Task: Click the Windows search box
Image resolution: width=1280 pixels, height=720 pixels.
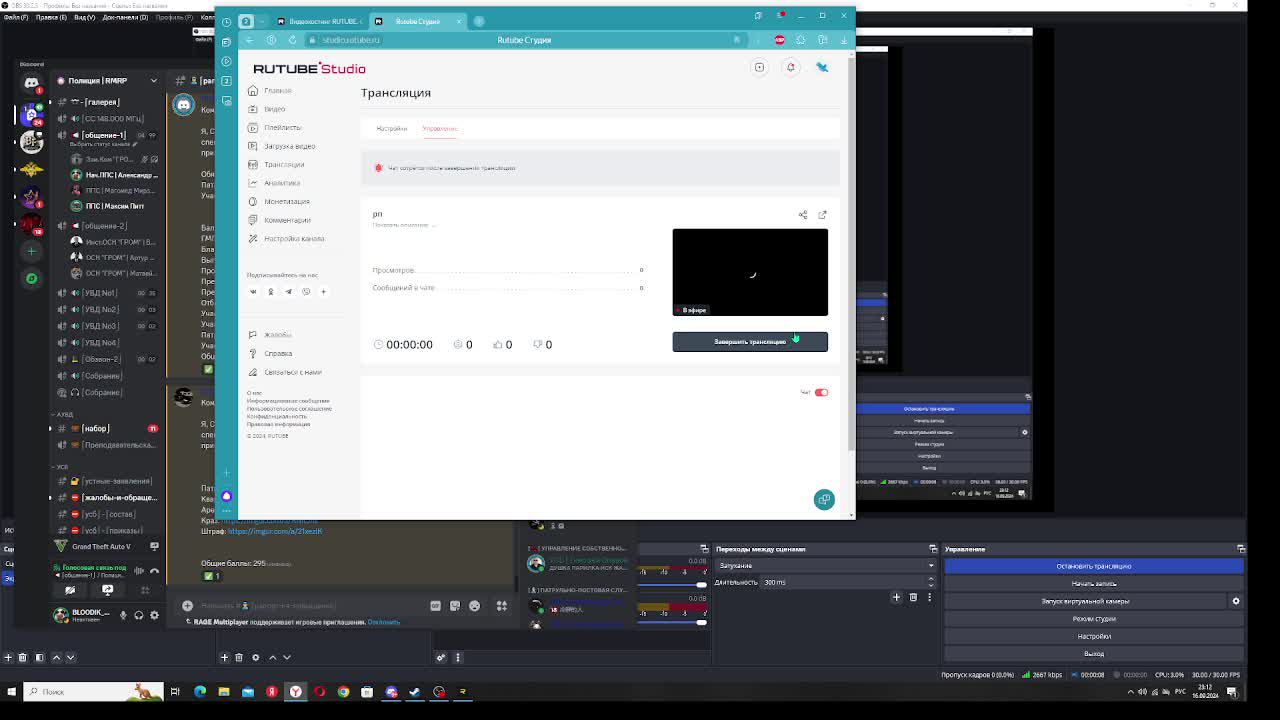Action: pos(94,691)
